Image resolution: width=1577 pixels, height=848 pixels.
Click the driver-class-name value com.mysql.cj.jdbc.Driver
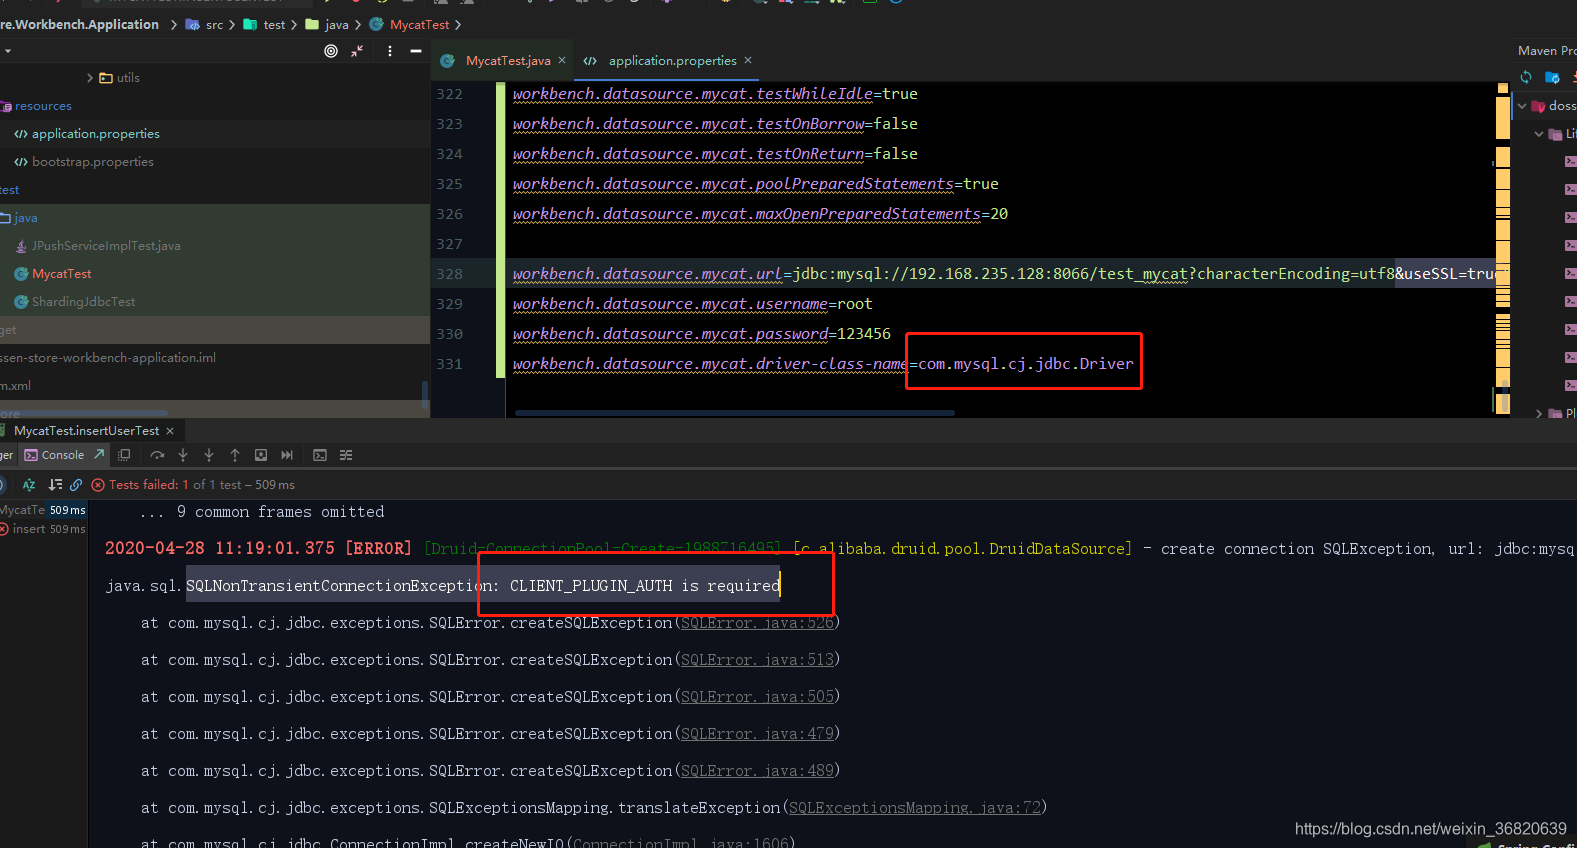coord(1026,364)
